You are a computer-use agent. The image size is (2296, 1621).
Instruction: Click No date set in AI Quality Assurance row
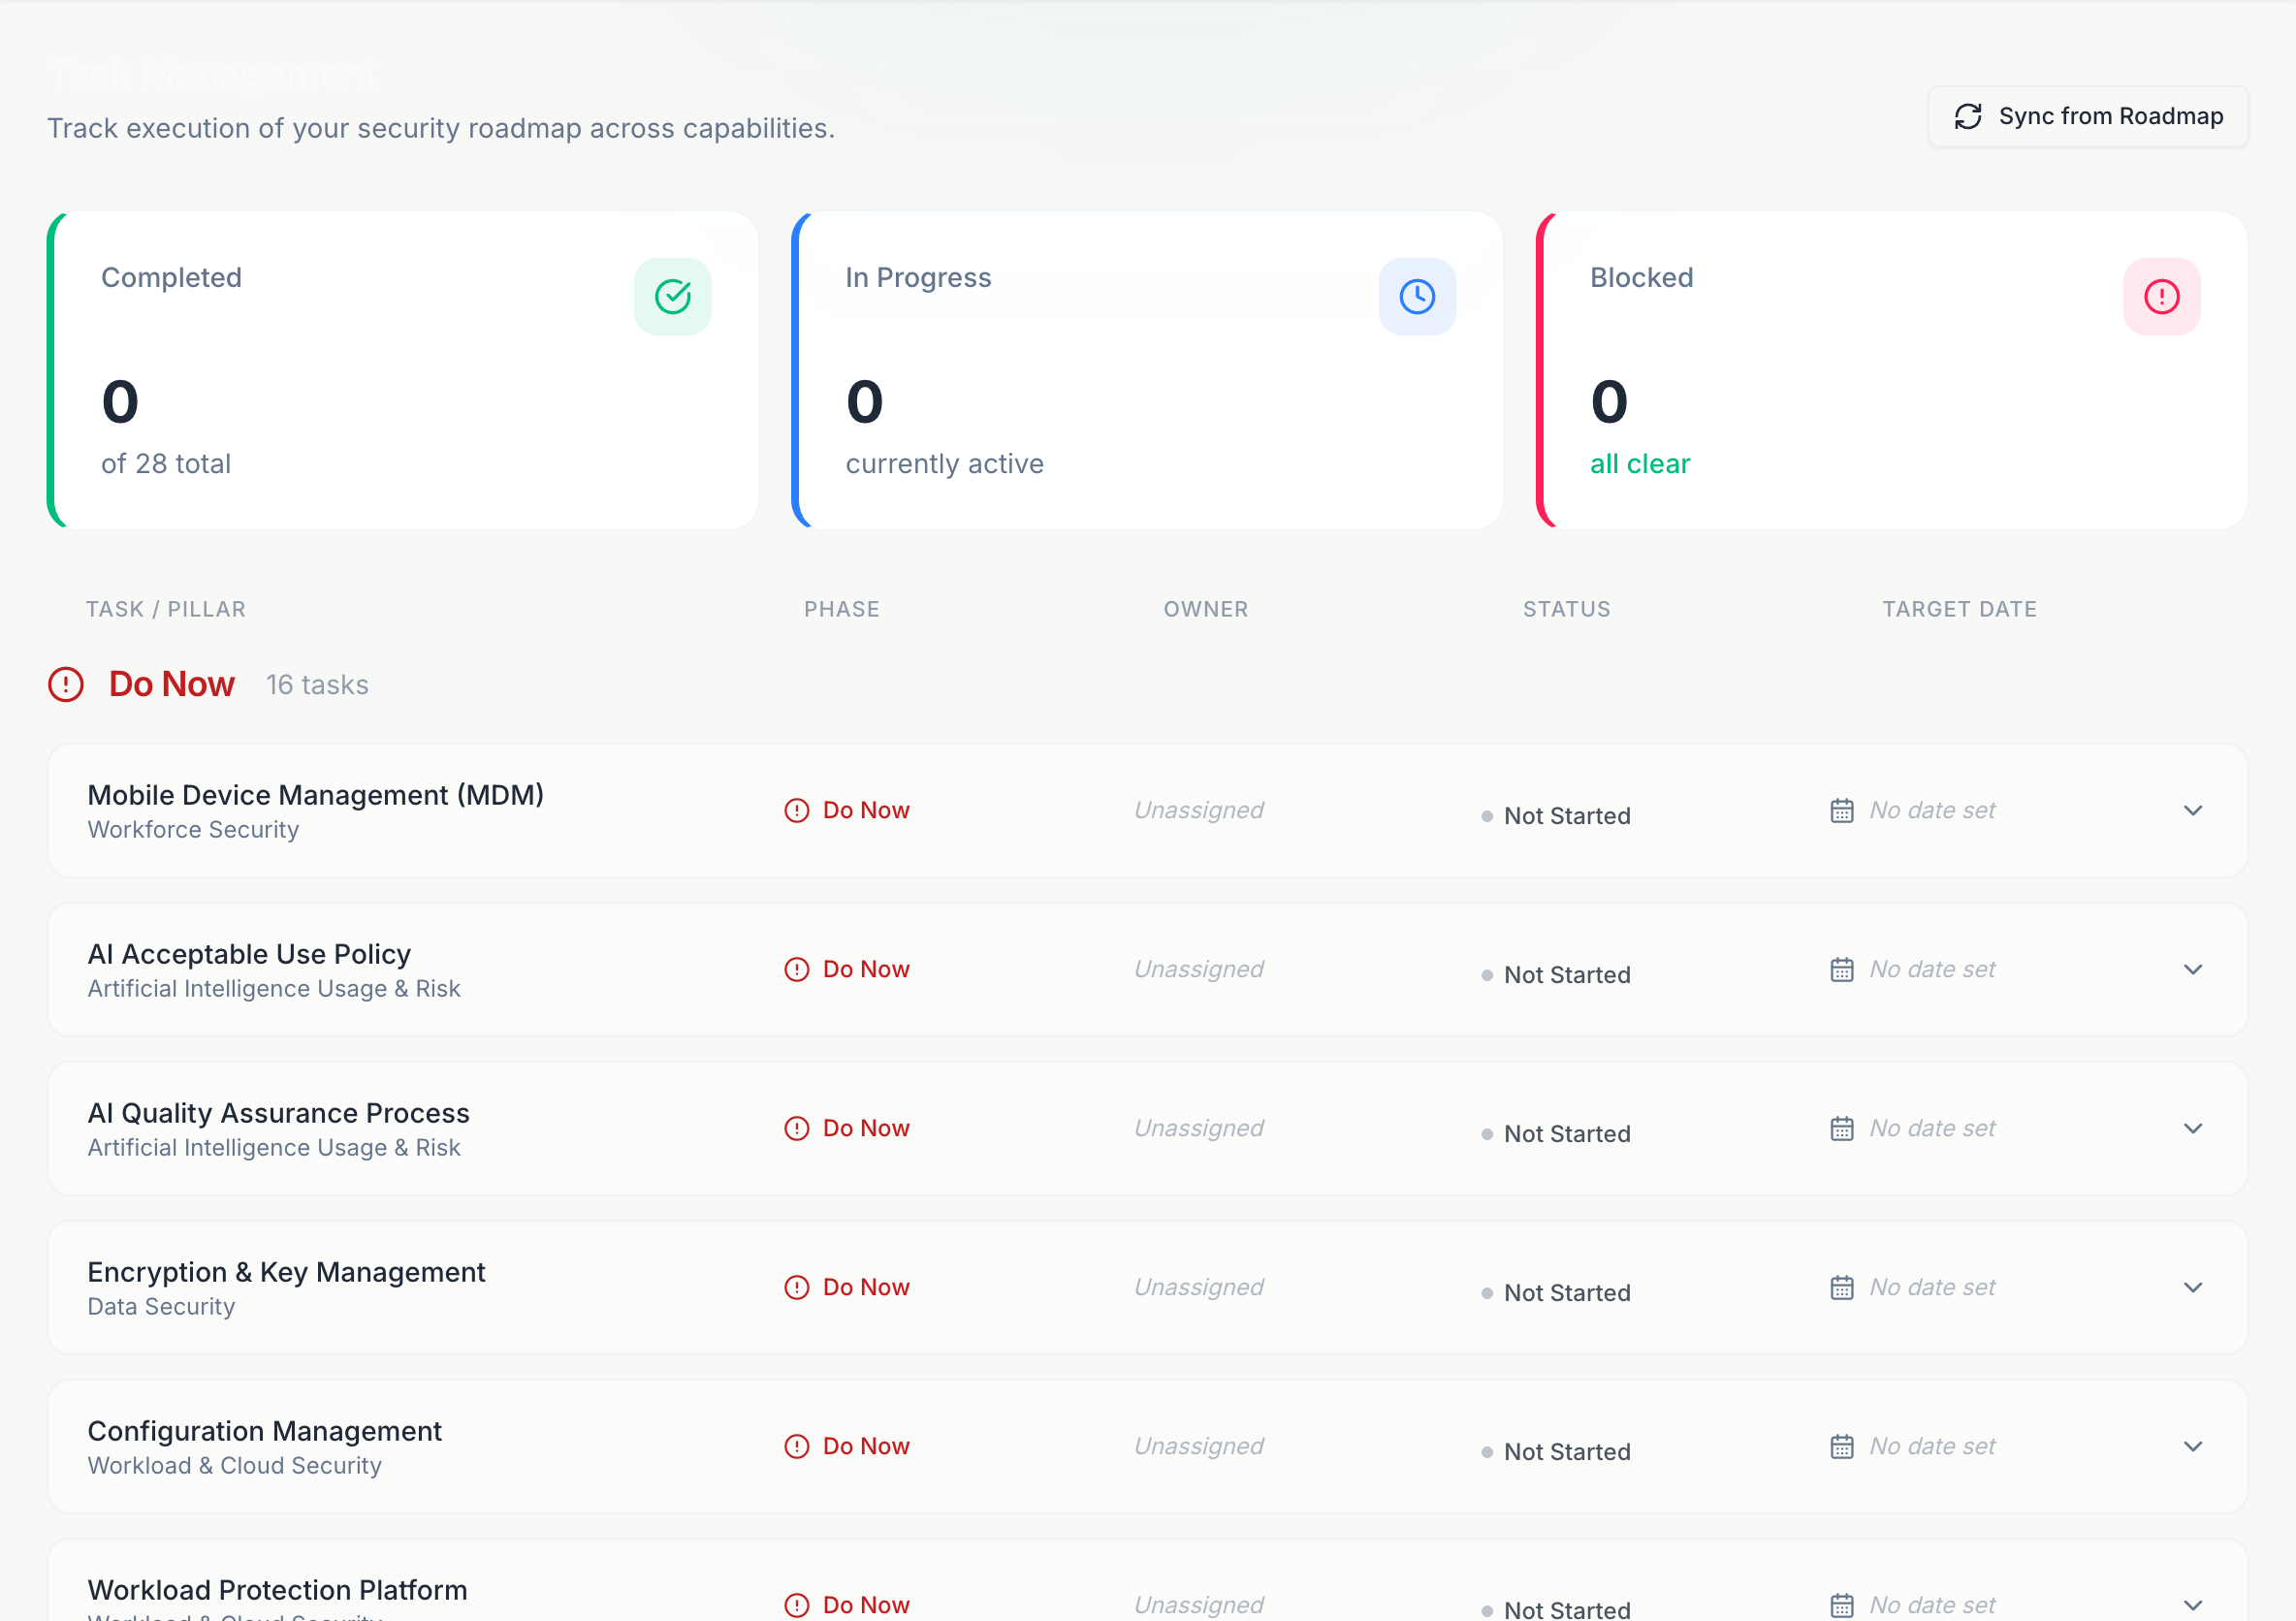pyautogui.click(x=1932, y=1129)
